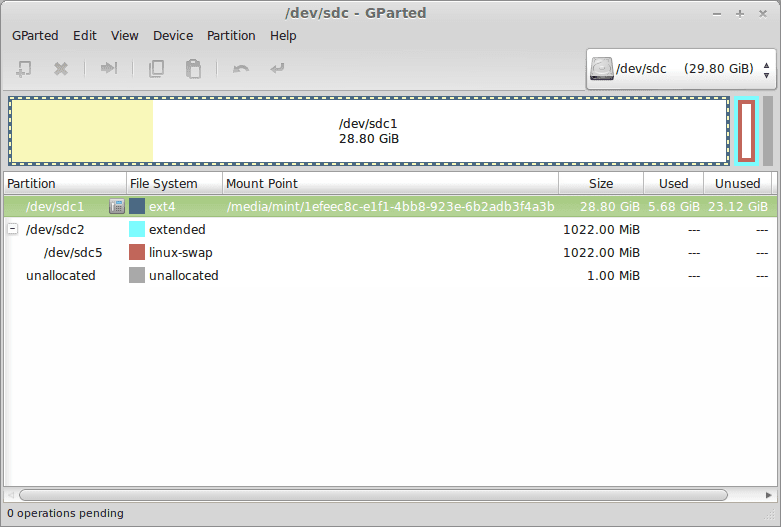Click the 23.12 GiB unused cell
Screen dimensions: 781x527
738,206
